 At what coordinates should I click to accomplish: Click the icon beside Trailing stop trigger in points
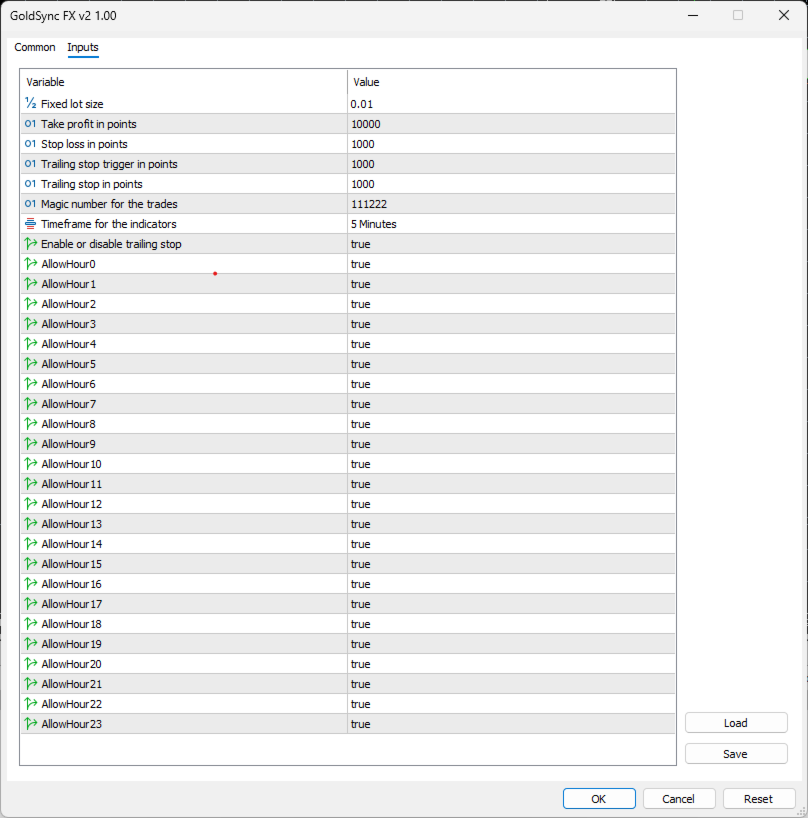(x=31, y=163)
